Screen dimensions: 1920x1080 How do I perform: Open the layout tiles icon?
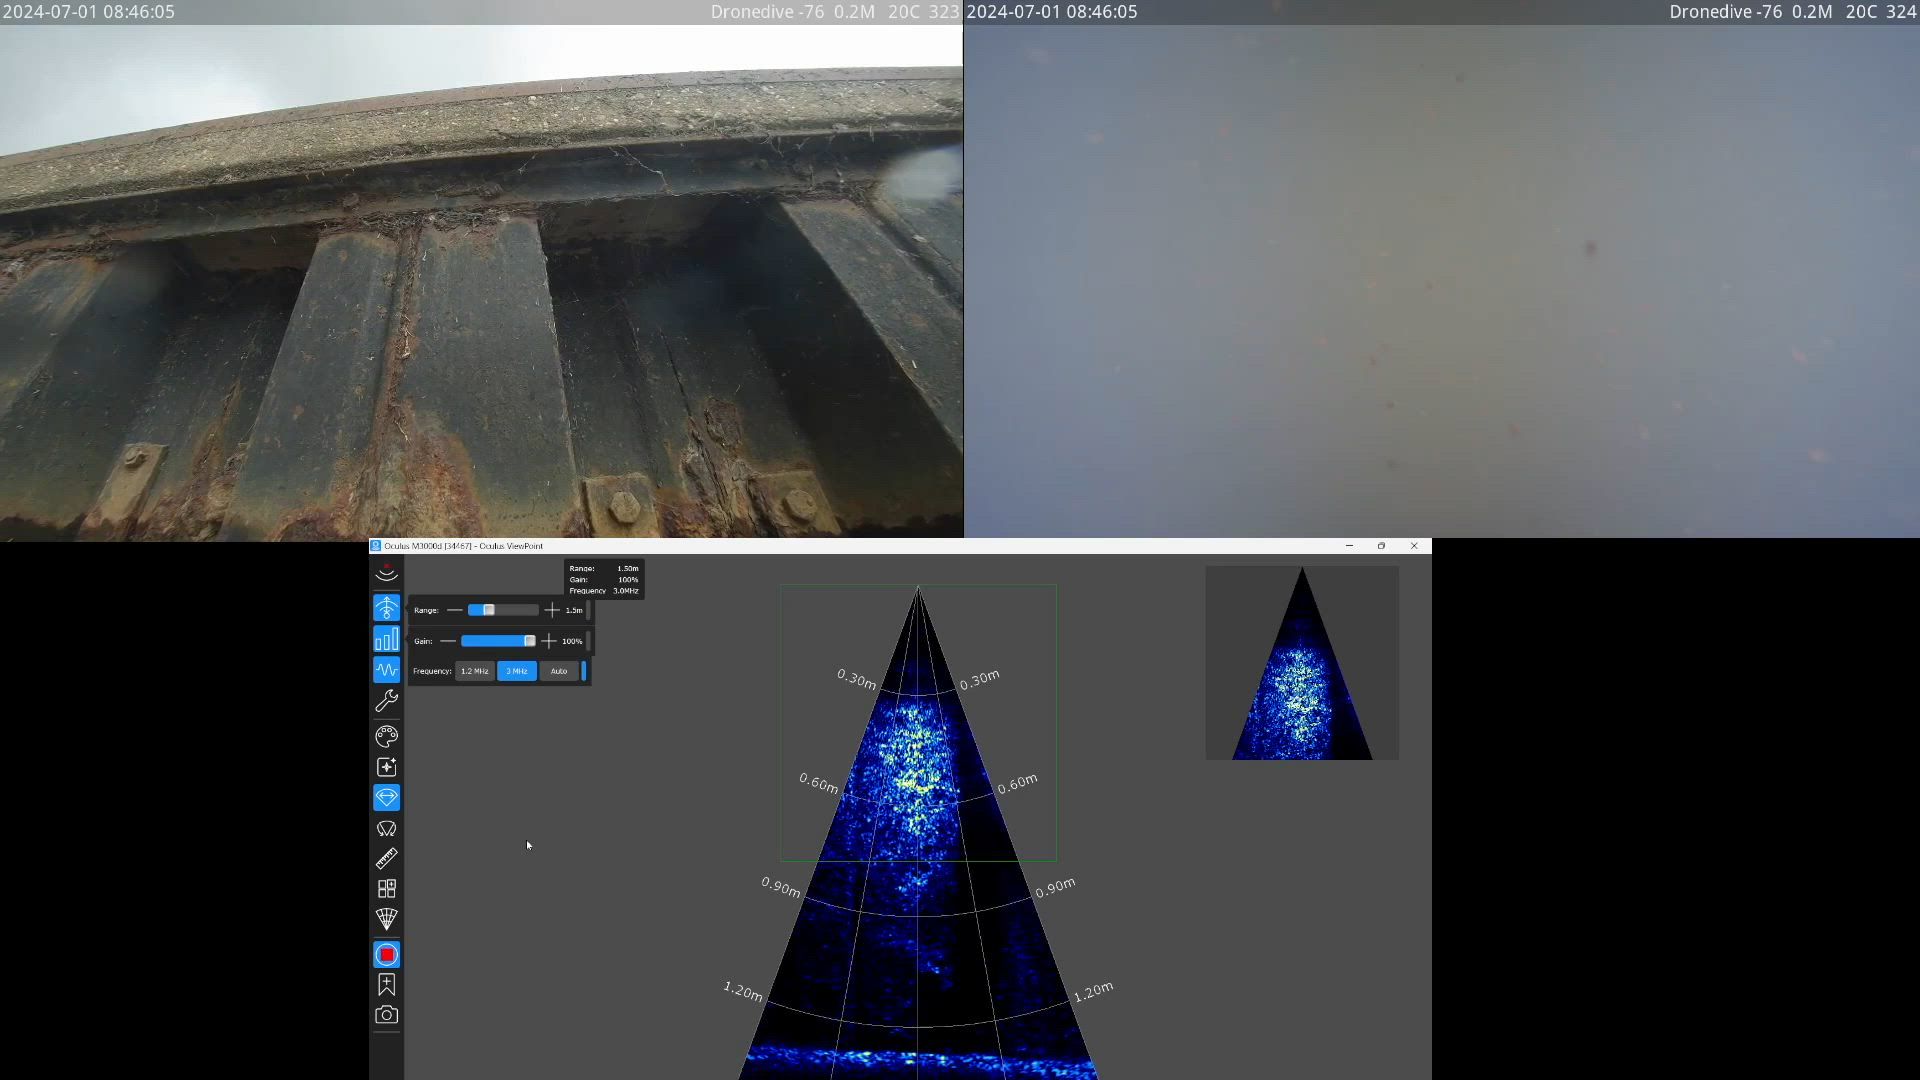coord(386,889)
